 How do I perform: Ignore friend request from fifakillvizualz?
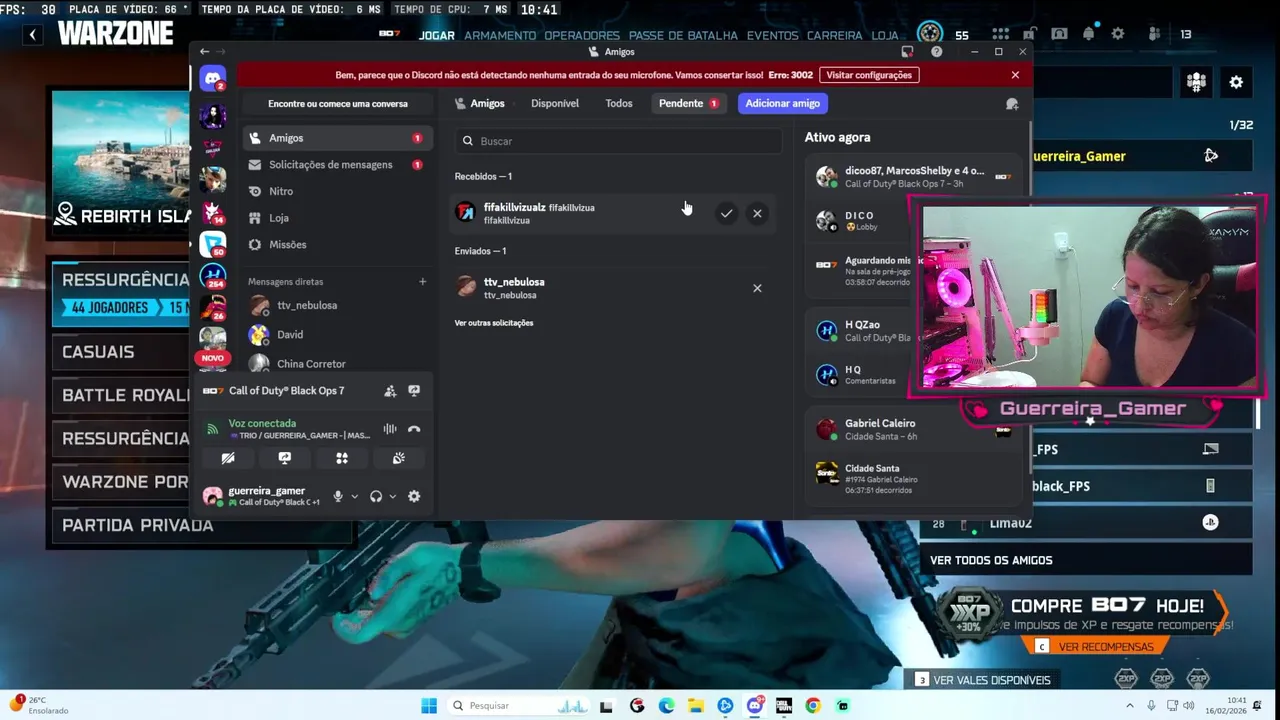(x=757, y=213)
